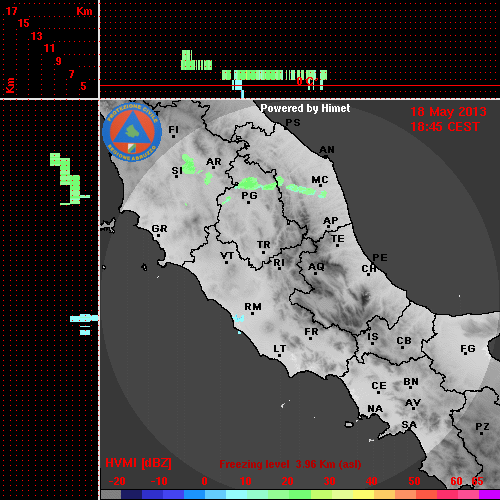Click the FI city label
Image resolution: width=500 pixels, height=500 pixels.
click(173, 129)
